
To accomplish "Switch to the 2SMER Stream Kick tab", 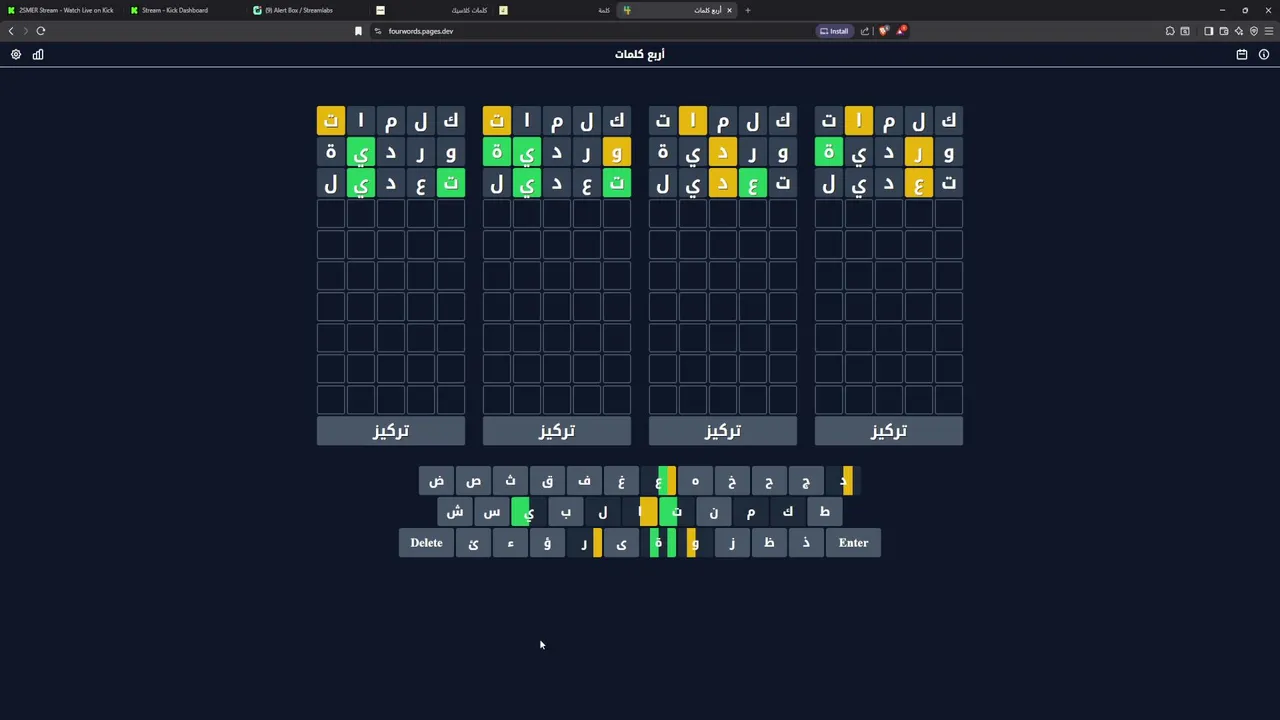I will 62,10.
